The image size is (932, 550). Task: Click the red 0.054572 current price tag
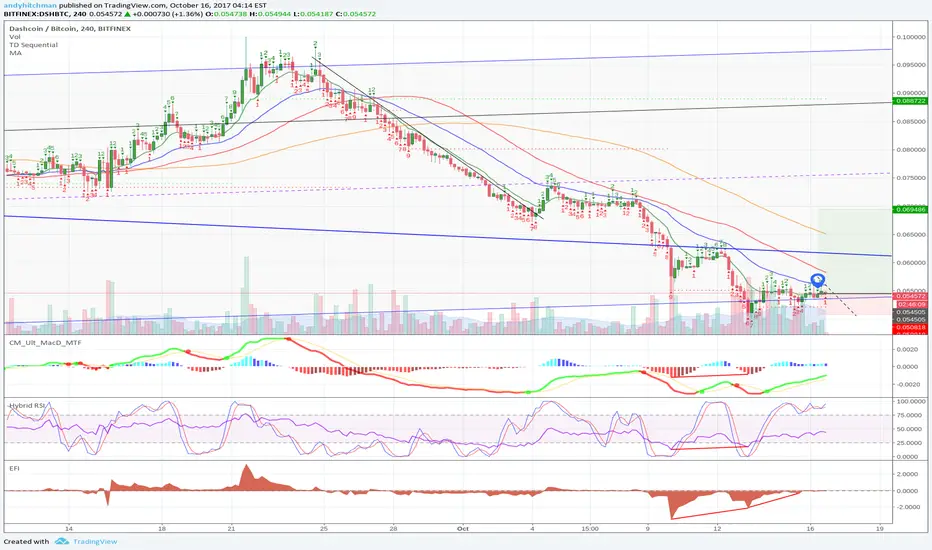click(x=910, y=296)
